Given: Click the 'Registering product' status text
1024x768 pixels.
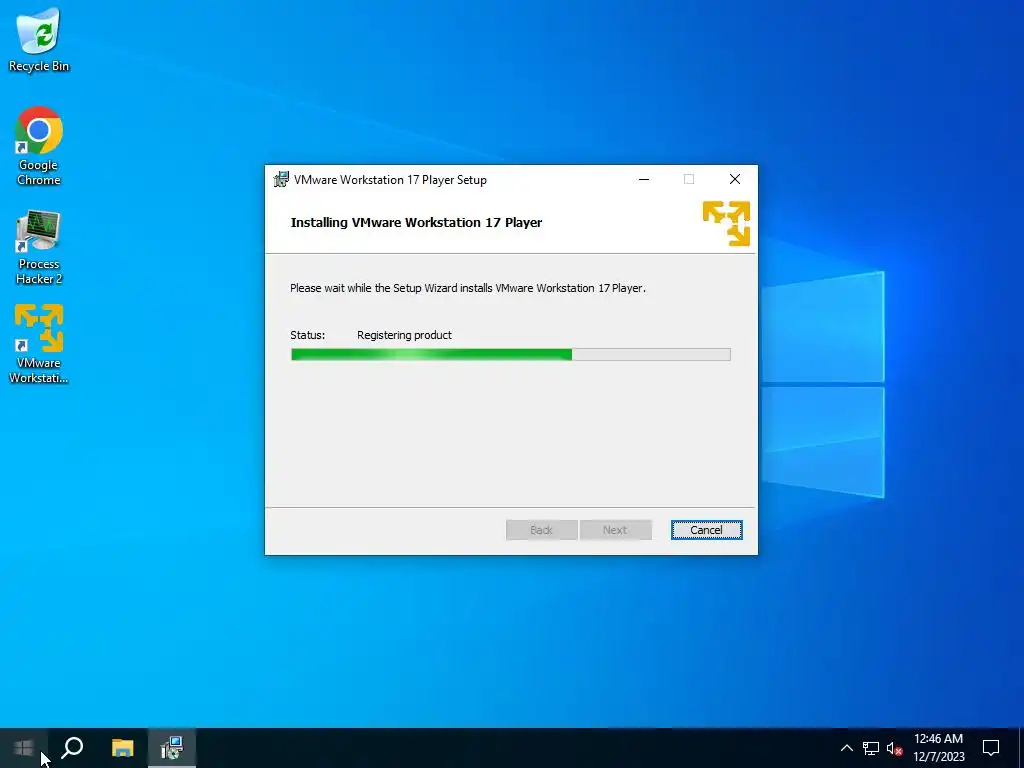Looking at the screenshot, I should pyautogui.click(x=404, y=335).
